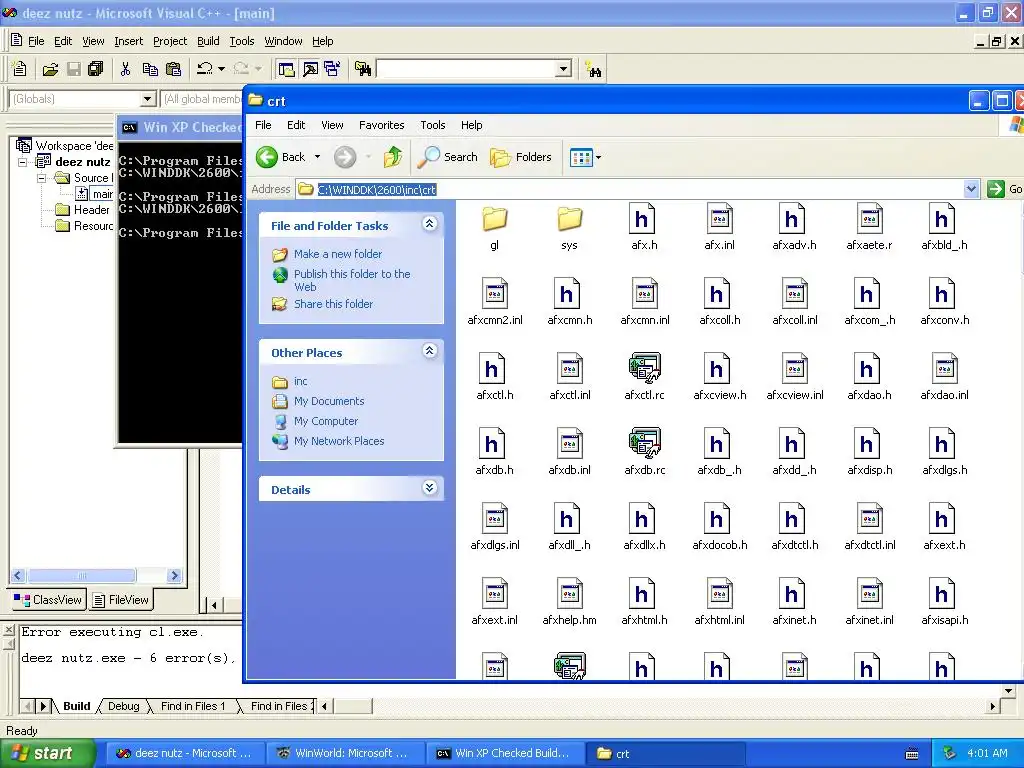
Task: Switch to Win XP Checked Build taskbar button
Action: point(504,753)
